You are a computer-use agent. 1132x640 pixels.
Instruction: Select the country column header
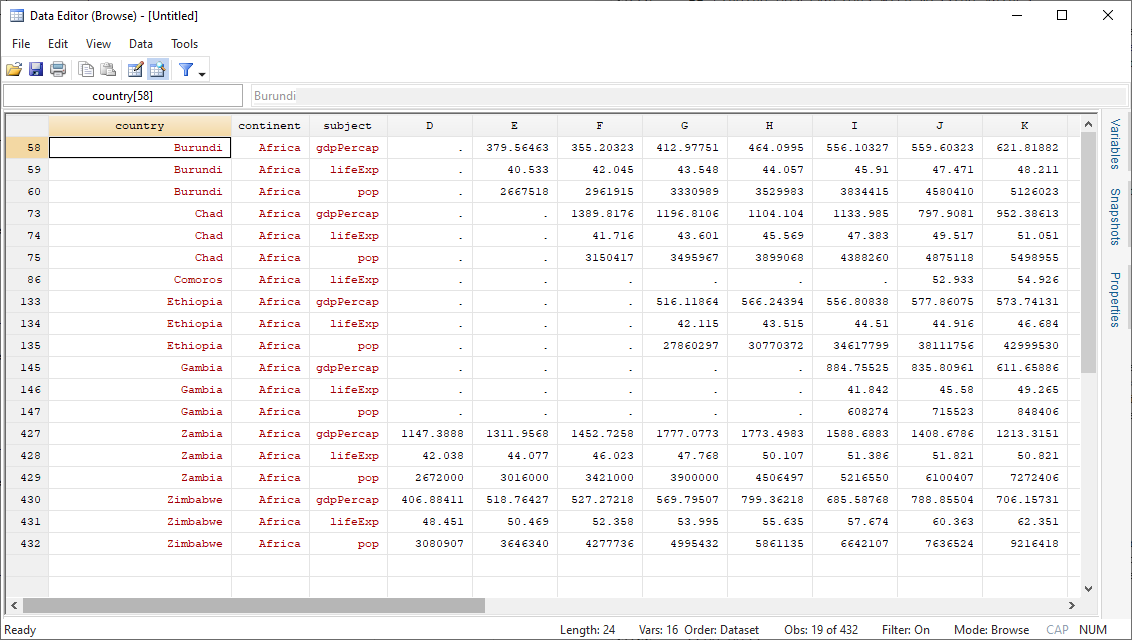(140, 126)
